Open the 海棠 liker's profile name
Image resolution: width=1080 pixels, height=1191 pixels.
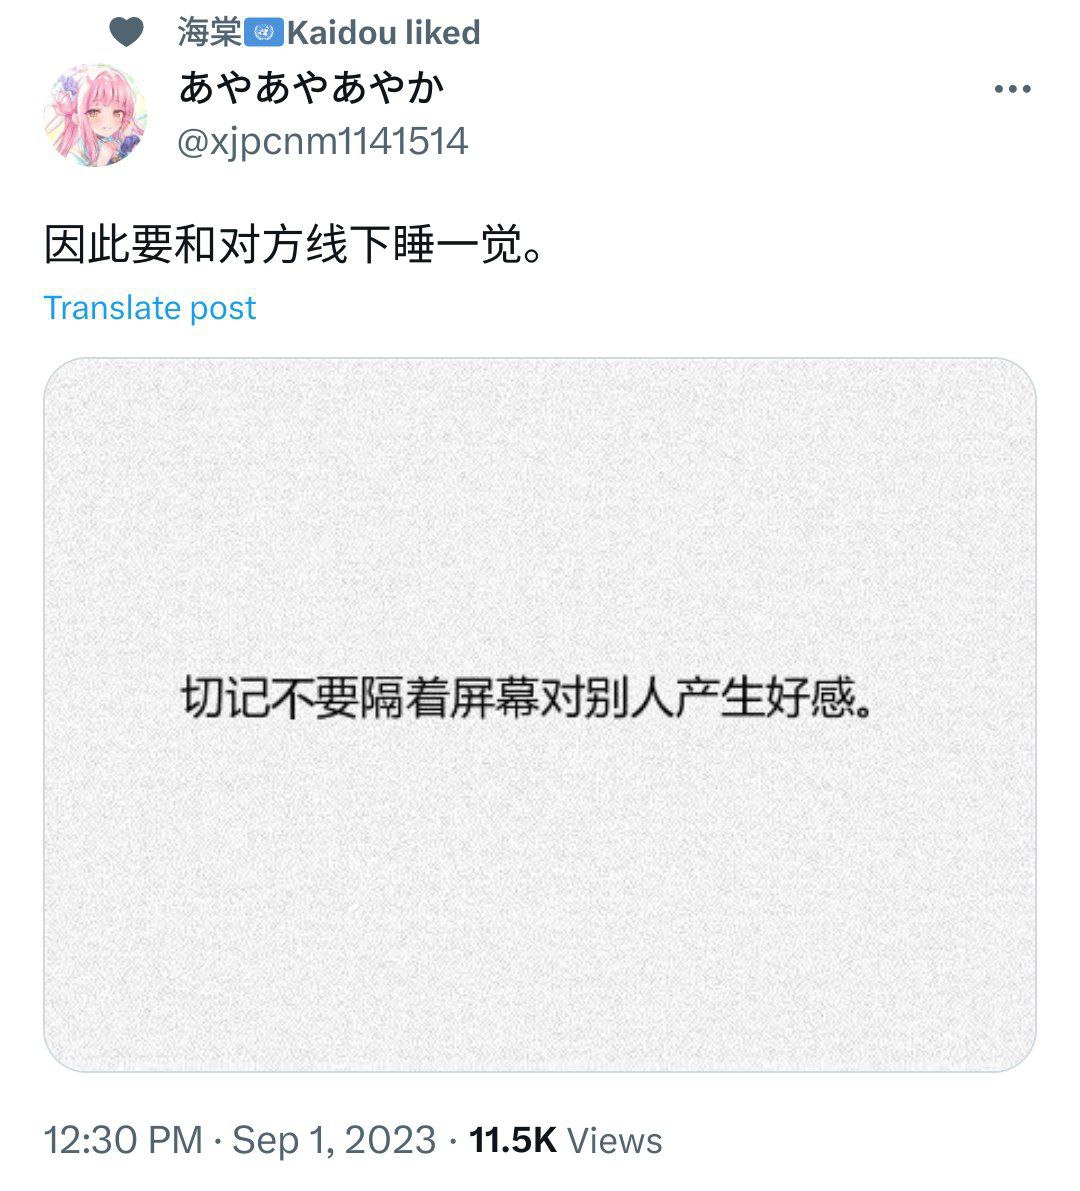pyautogui.click(x=210, y=33)
